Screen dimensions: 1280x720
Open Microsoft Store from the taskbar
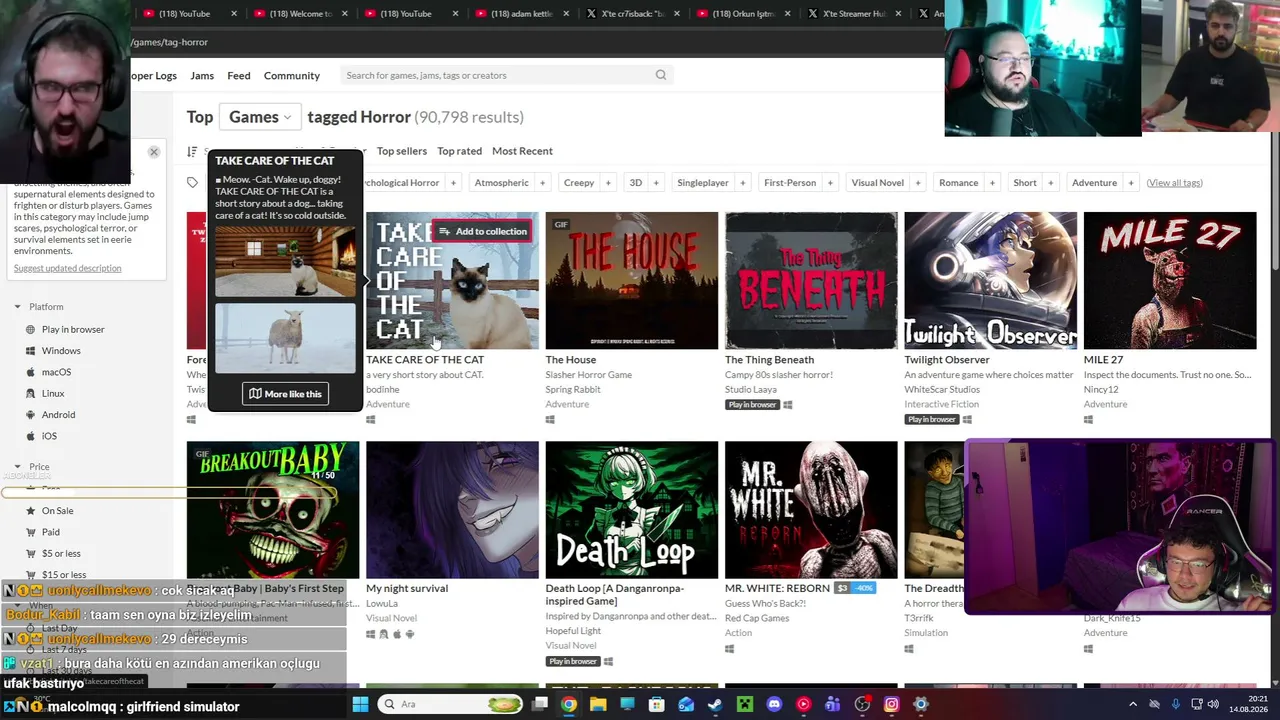(x=657, y=704)
